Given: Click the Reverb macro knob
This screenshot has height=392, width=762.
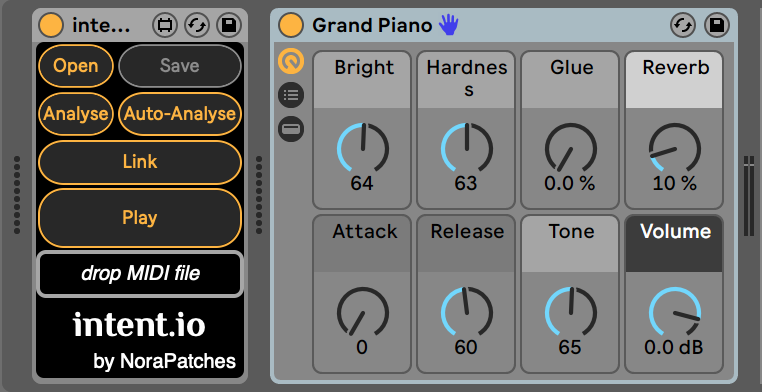Looking at the screenshot, I should click(x=675, y=148).
